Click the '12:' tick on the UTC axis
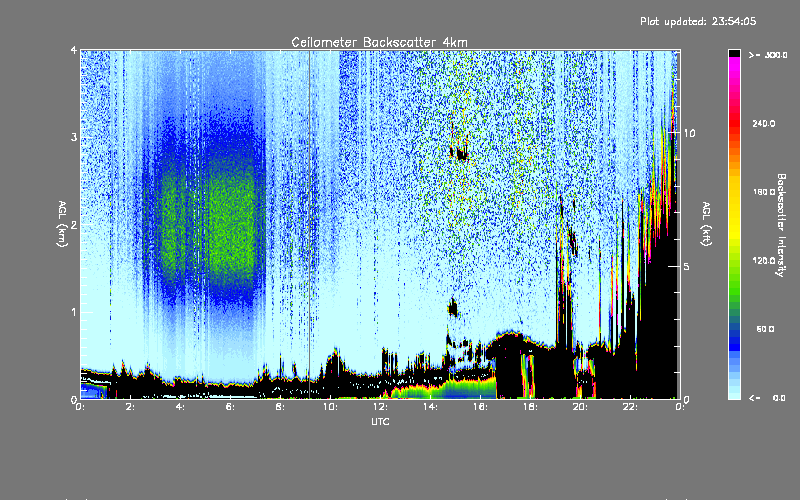This screenshot has width=800, height=500. tap(380, 407)
